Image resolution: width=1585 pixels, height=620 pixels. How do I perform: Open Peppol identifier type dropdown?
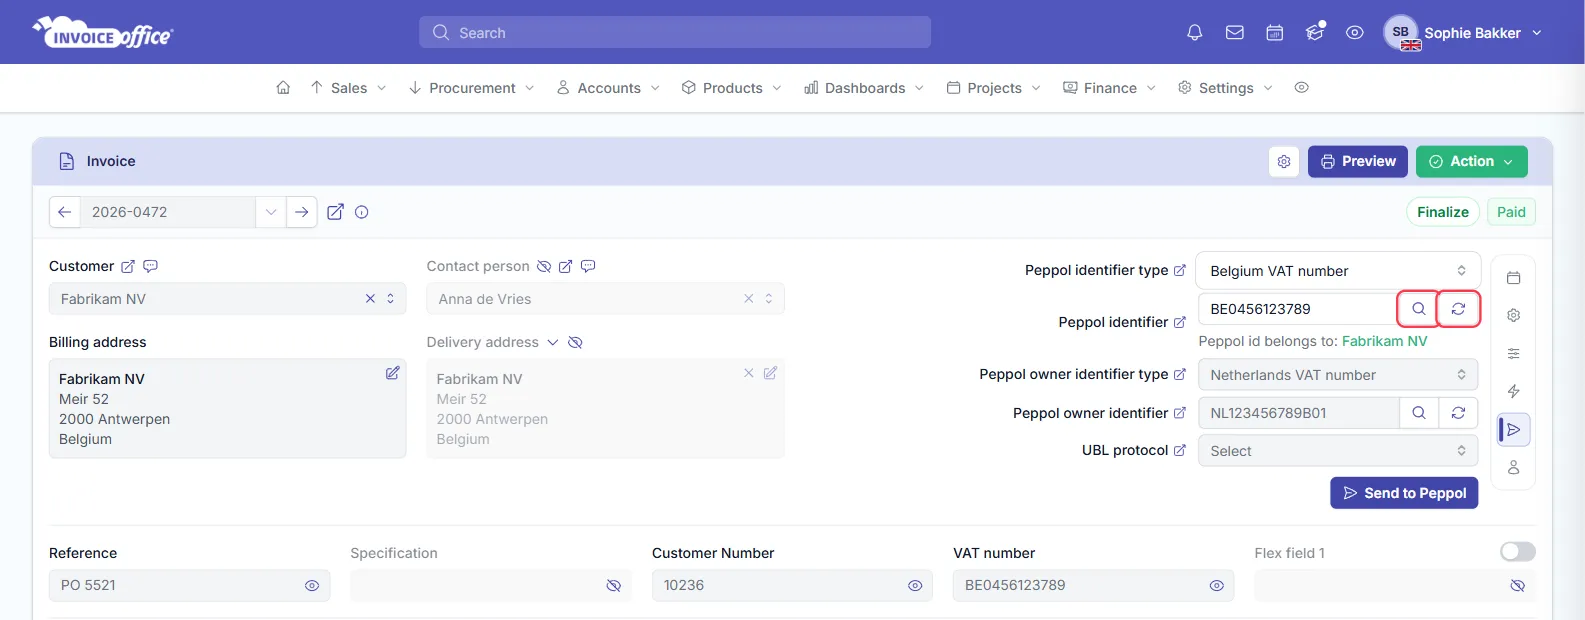(1339, 271)
